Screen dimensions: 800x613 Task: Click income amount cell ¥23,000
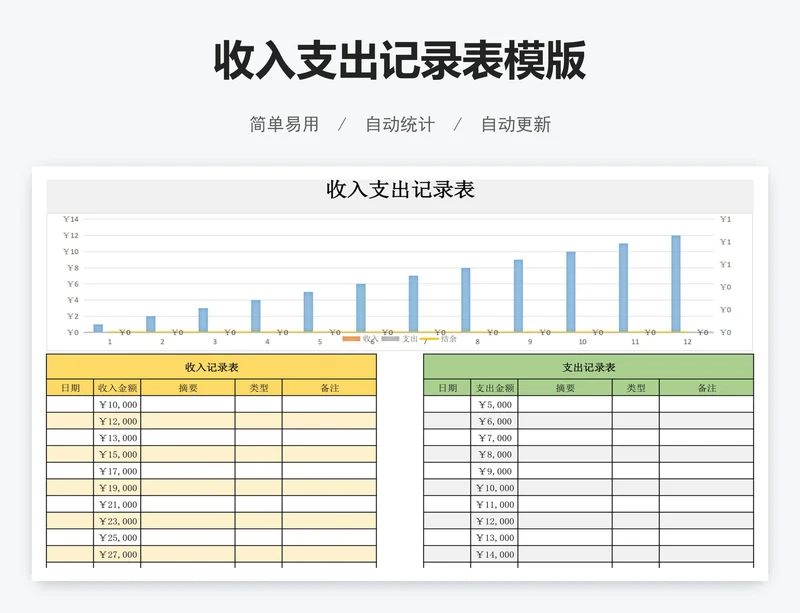(x=117, y=521)
